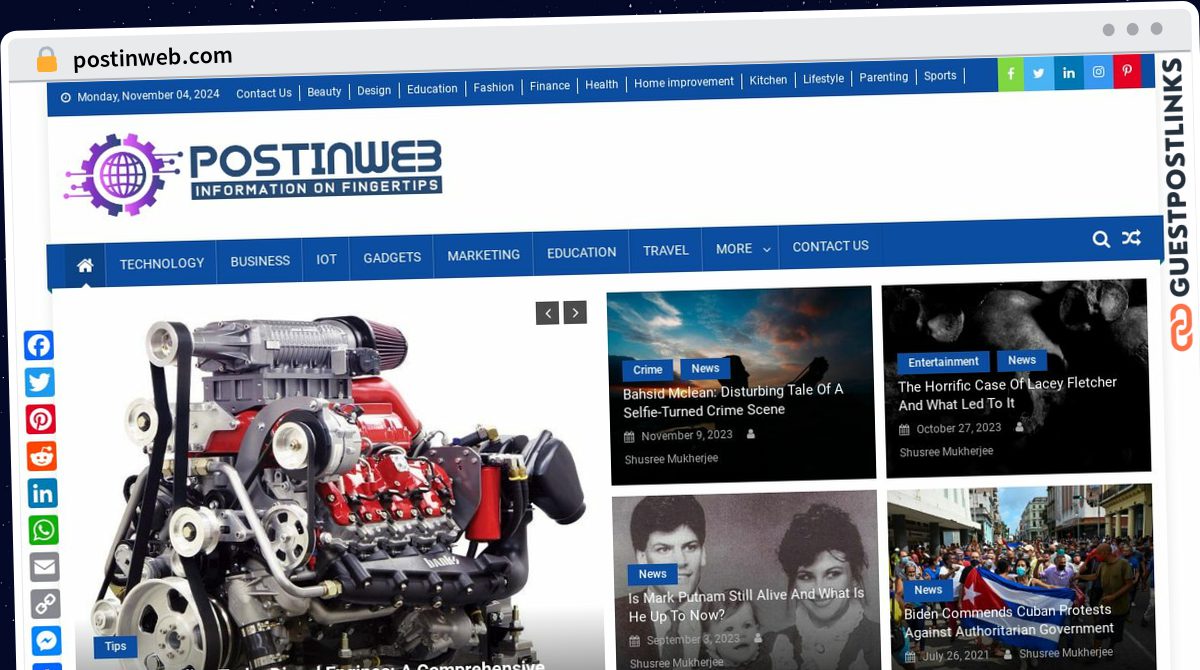Open the BUSINESS menu item
This screenshot has width=1200, height=670.
(260, 261)
